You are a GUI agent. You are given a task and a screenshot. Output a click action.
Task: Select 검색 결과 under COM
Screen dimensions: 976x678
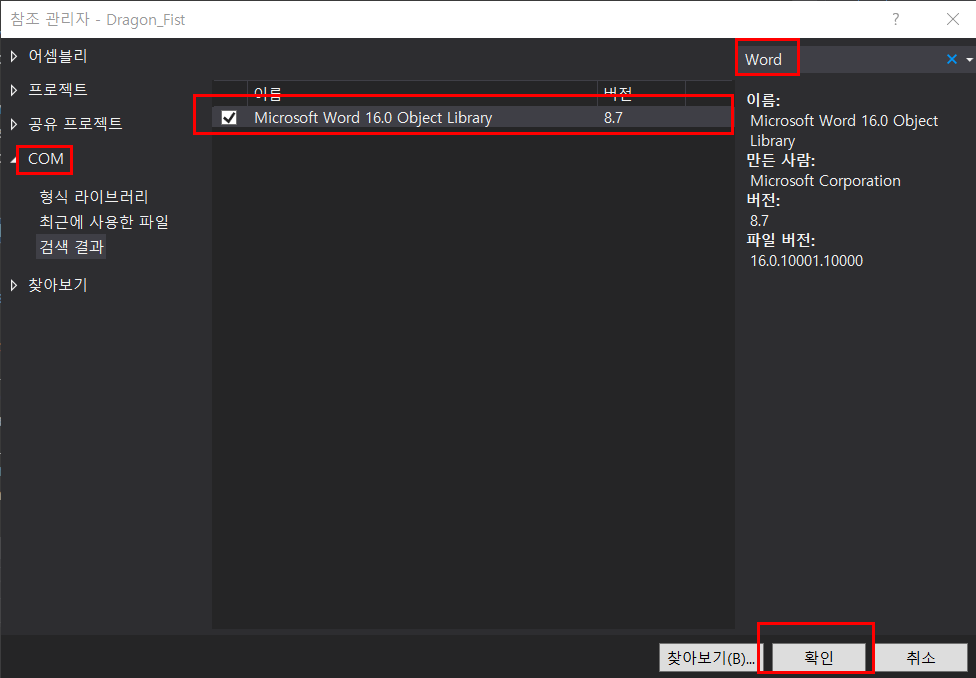coord(72,247)
